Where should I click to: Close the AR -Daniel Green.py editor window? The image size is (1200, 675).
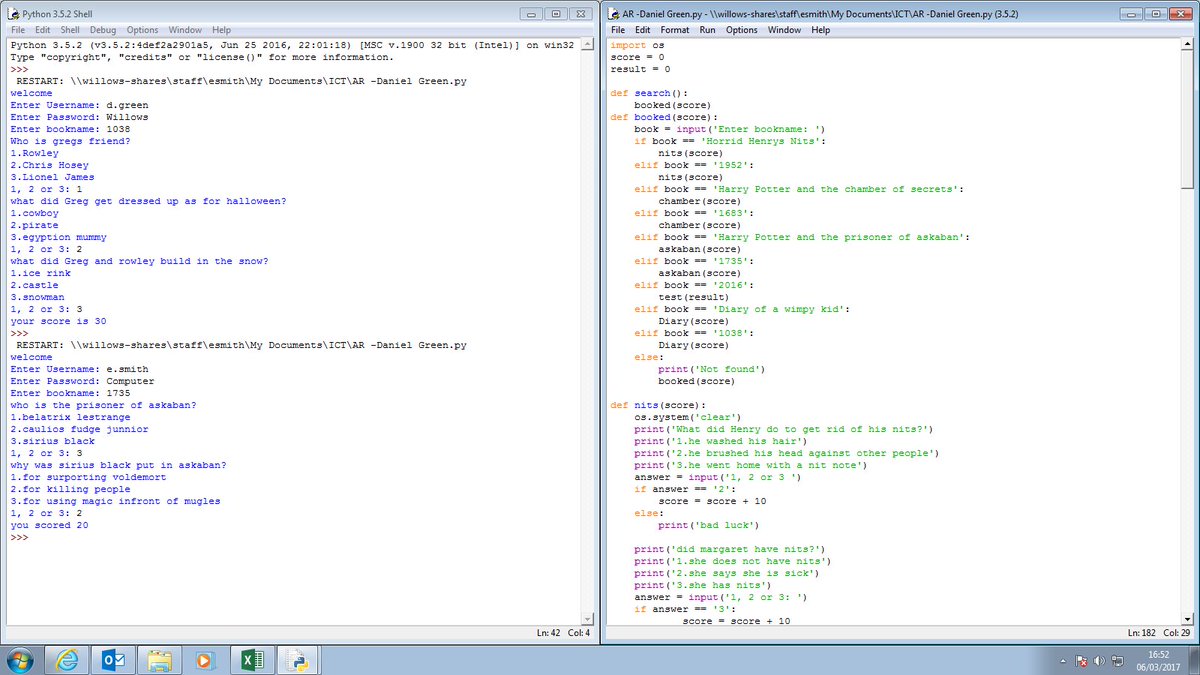point(1181,14)
